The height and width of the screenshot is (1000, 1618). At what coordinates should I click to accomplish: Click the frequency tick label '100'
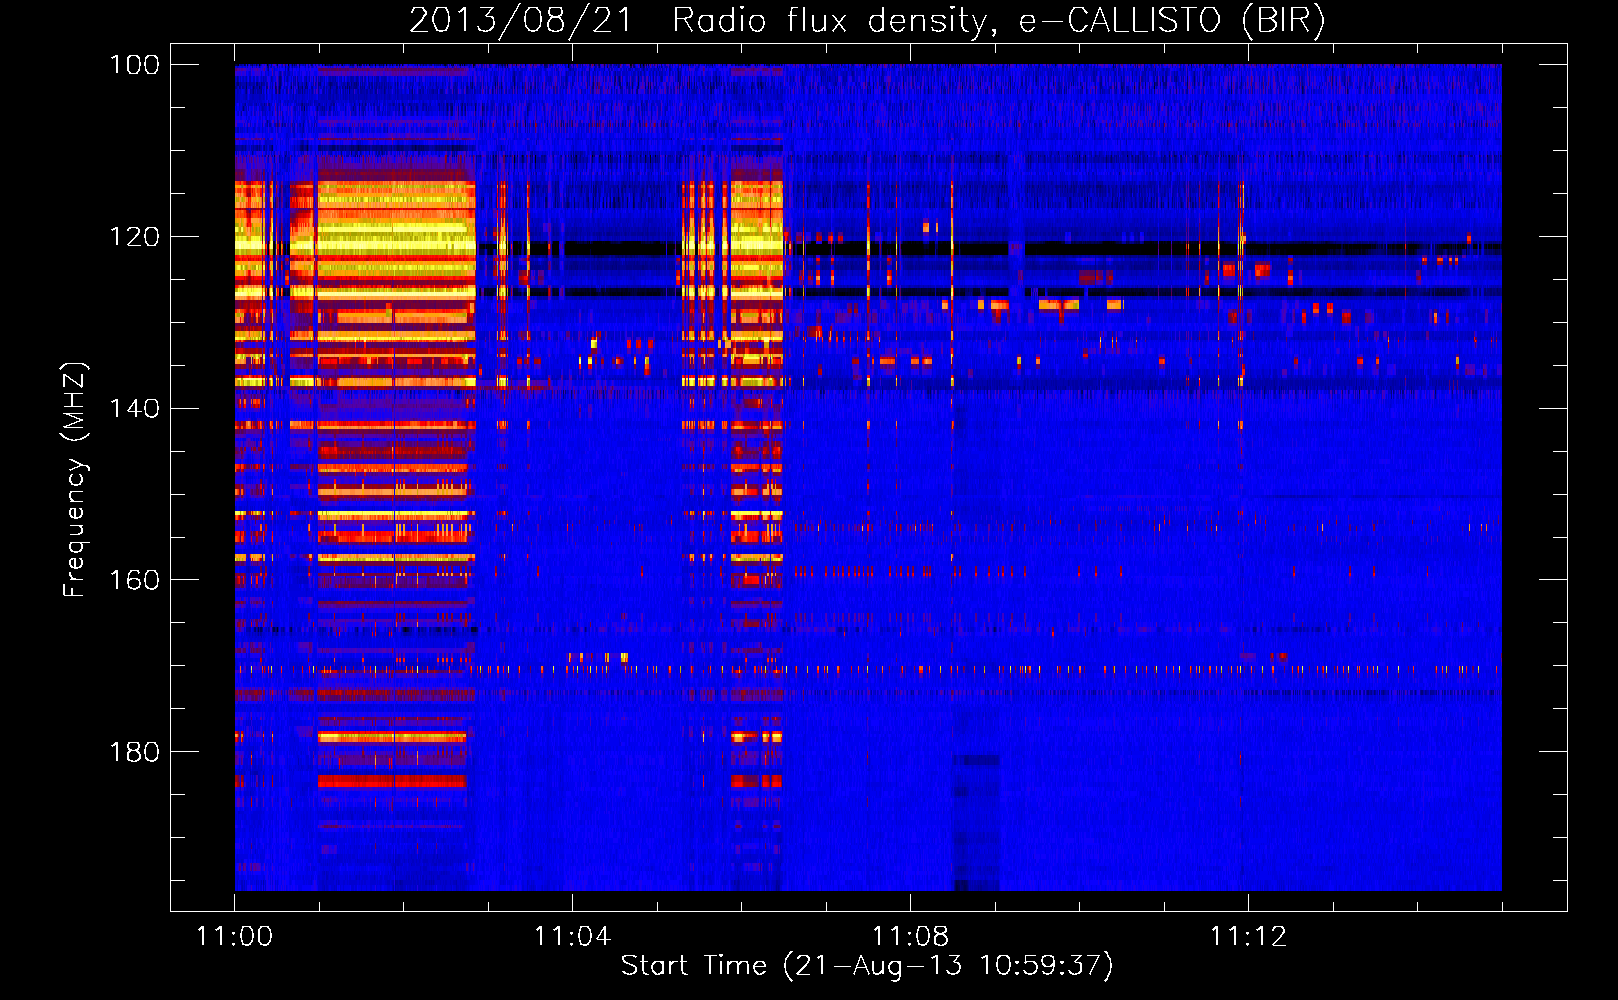click(x=134, y=65)
